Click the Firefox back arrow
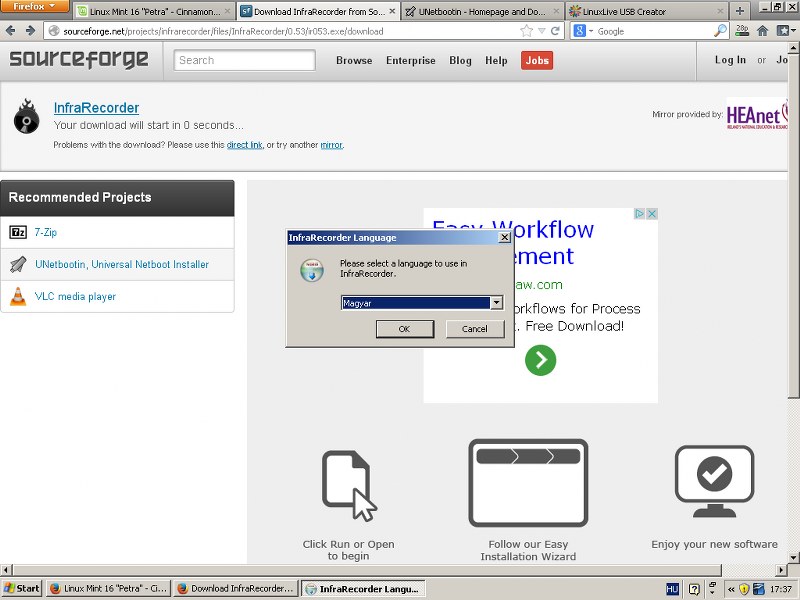This screenshot has width=800, height=600. tap(10, 31)
